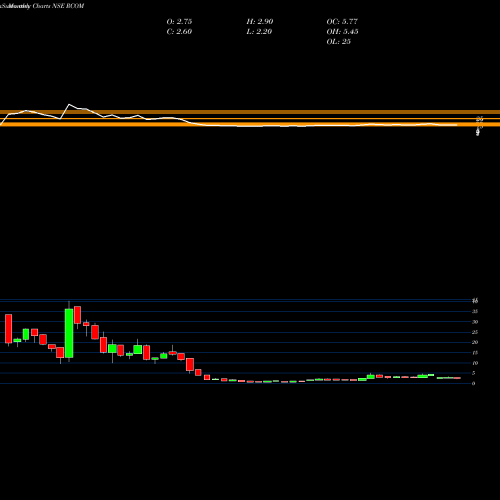The height and width of the screenshot is (500, 500).
Task: Click the OL: 25 reading
Action: pyautogui.click(x=338, y=42)
